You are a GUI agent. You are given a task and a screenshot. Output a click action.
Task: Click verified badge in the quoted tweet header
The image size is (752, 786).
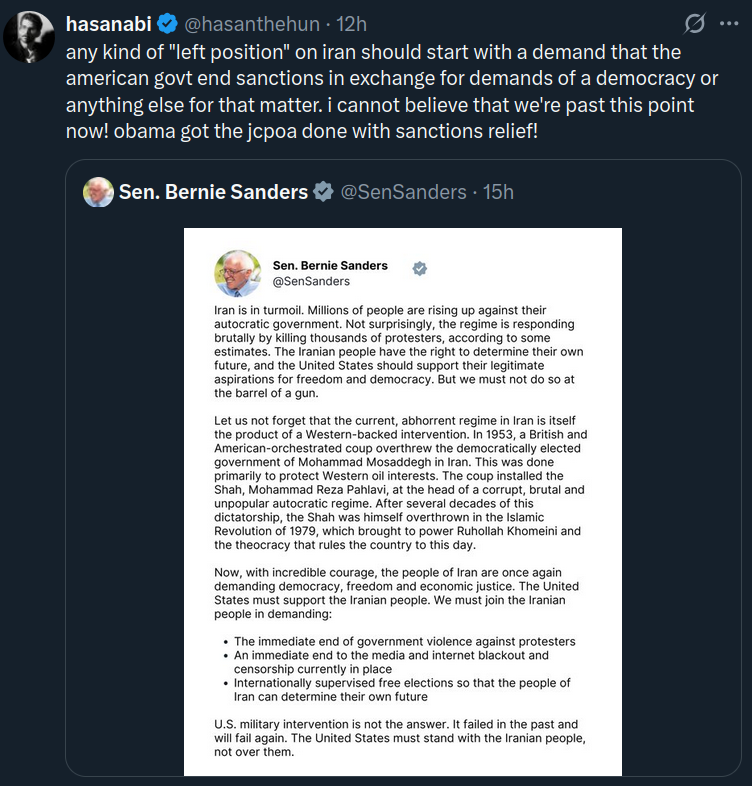point(324,191)
